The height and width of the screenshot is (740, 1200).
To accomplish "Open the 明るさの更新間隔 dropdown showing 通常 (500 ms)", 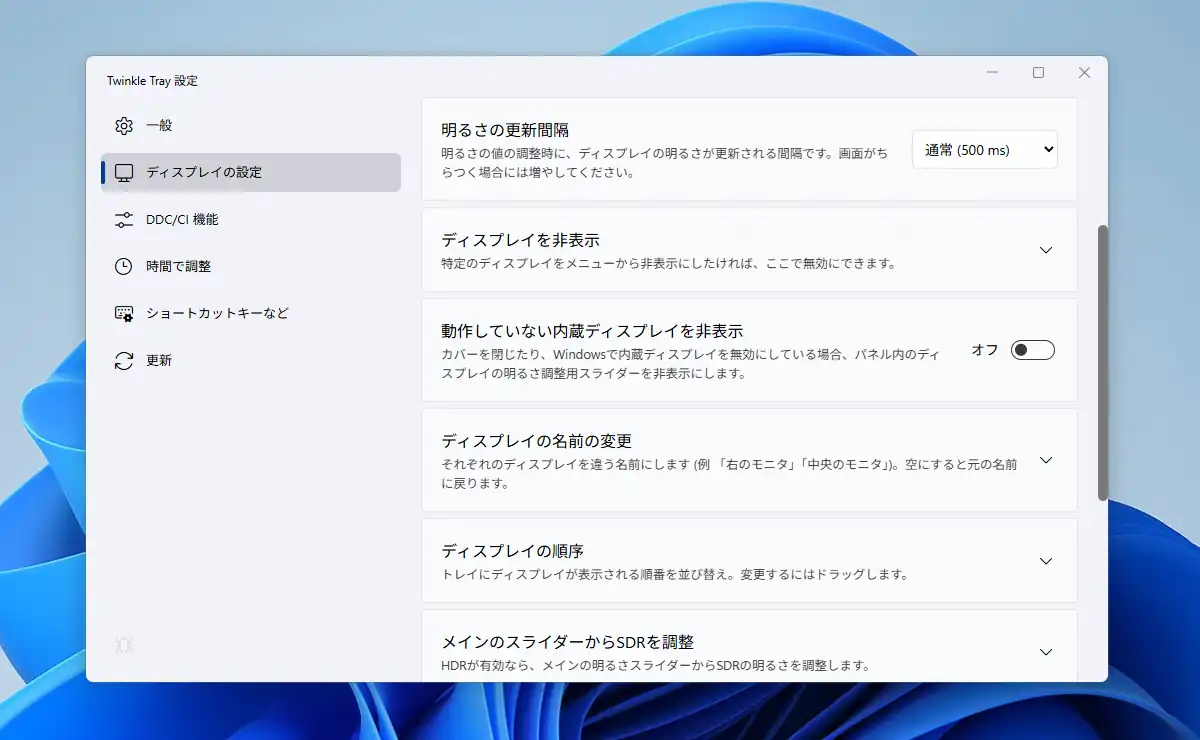I will click(984, 150).
